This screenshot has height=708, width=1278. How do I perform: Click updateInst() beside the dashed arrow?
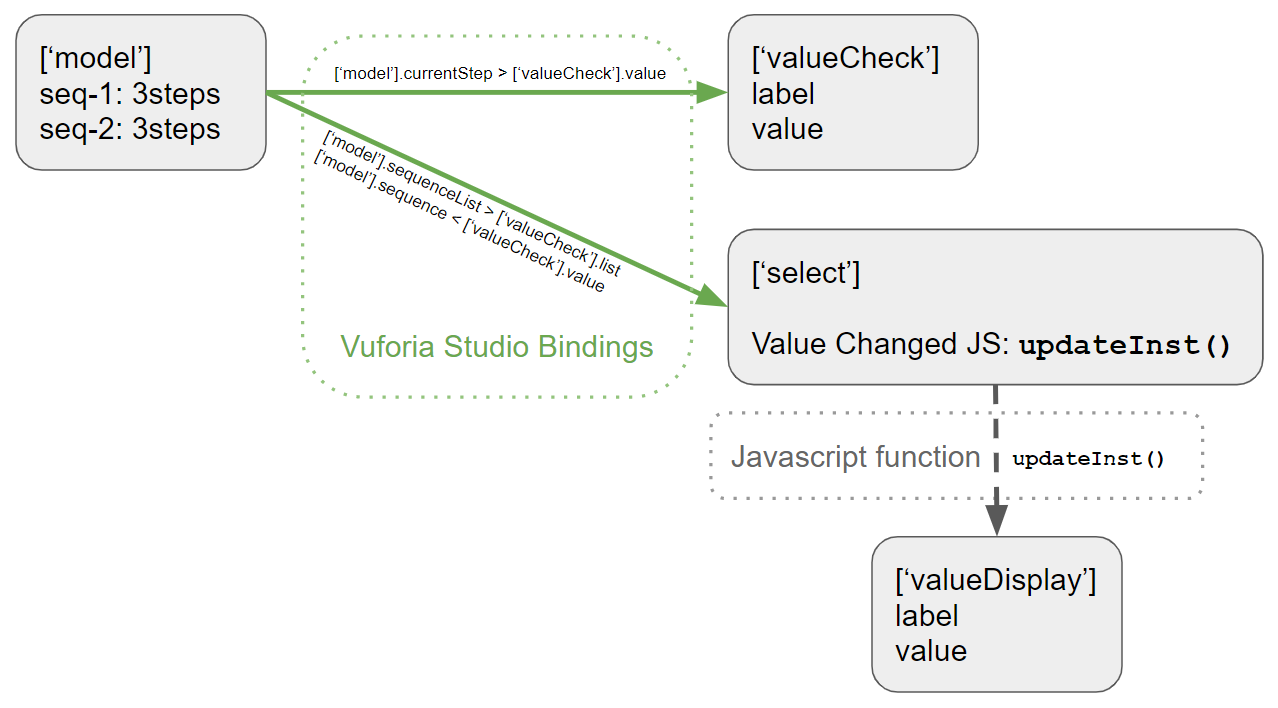pos(1089,459)
